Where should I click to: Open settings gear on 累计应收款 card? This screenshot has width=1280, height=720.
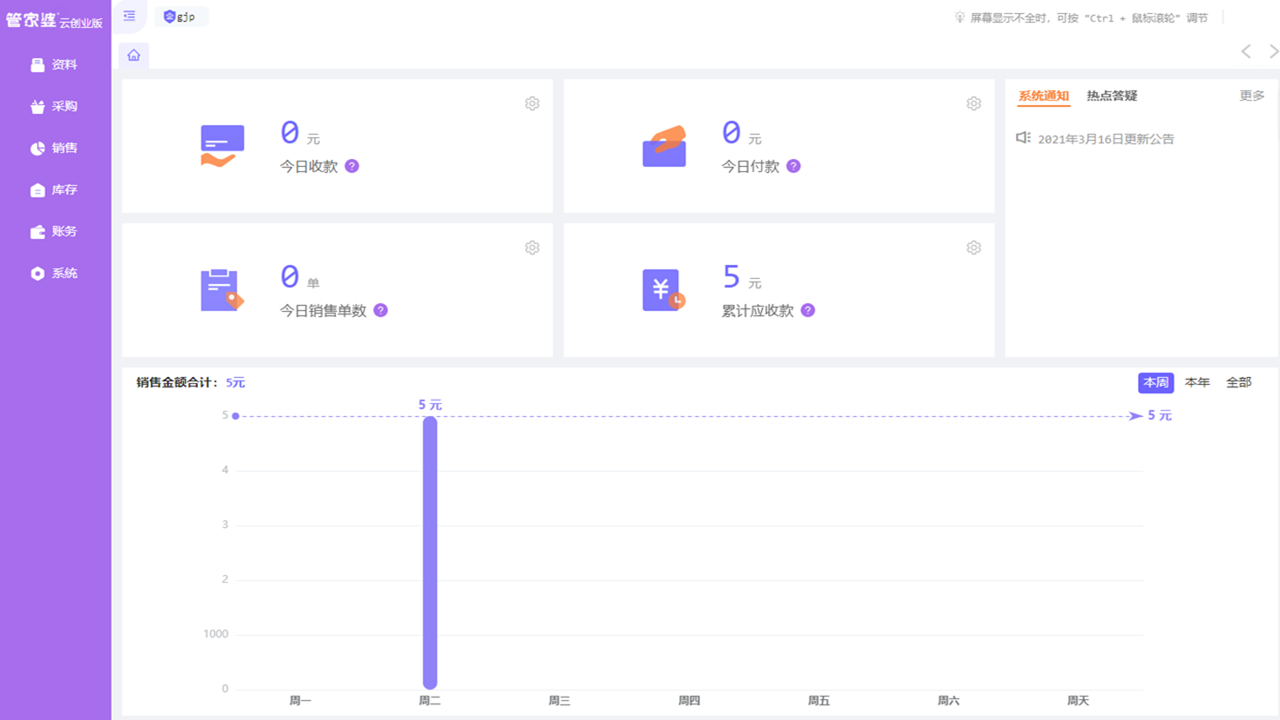[x=973, y=248]
